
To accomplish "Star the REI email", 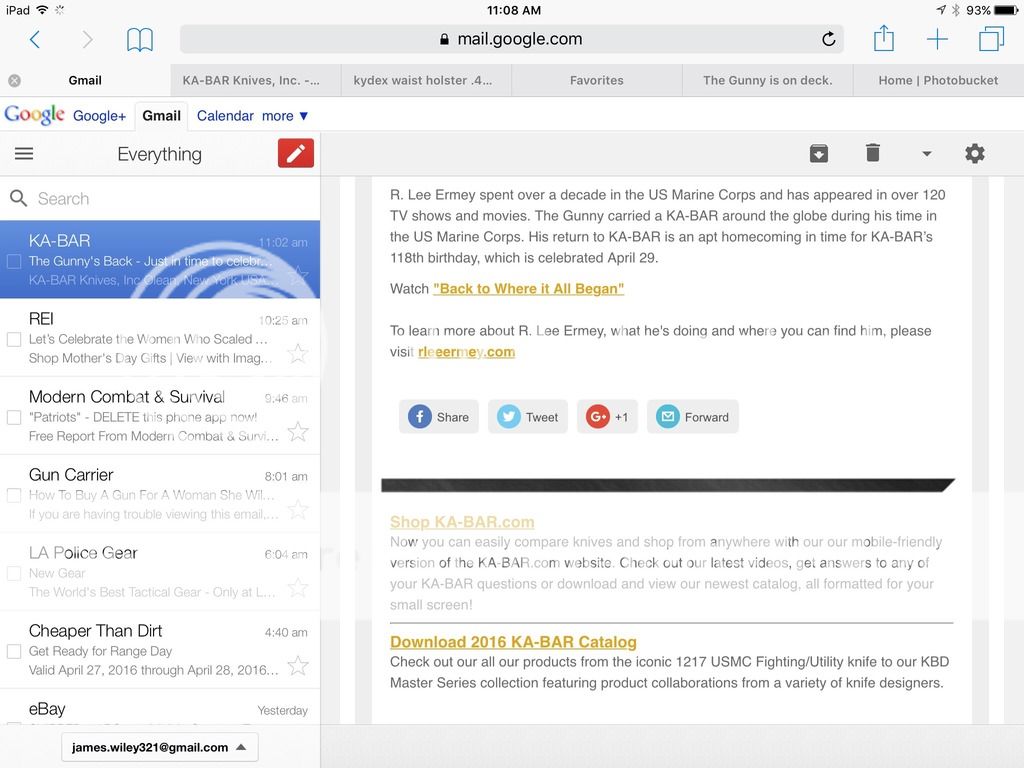I will pyautogui.click(x=297, y=353).
